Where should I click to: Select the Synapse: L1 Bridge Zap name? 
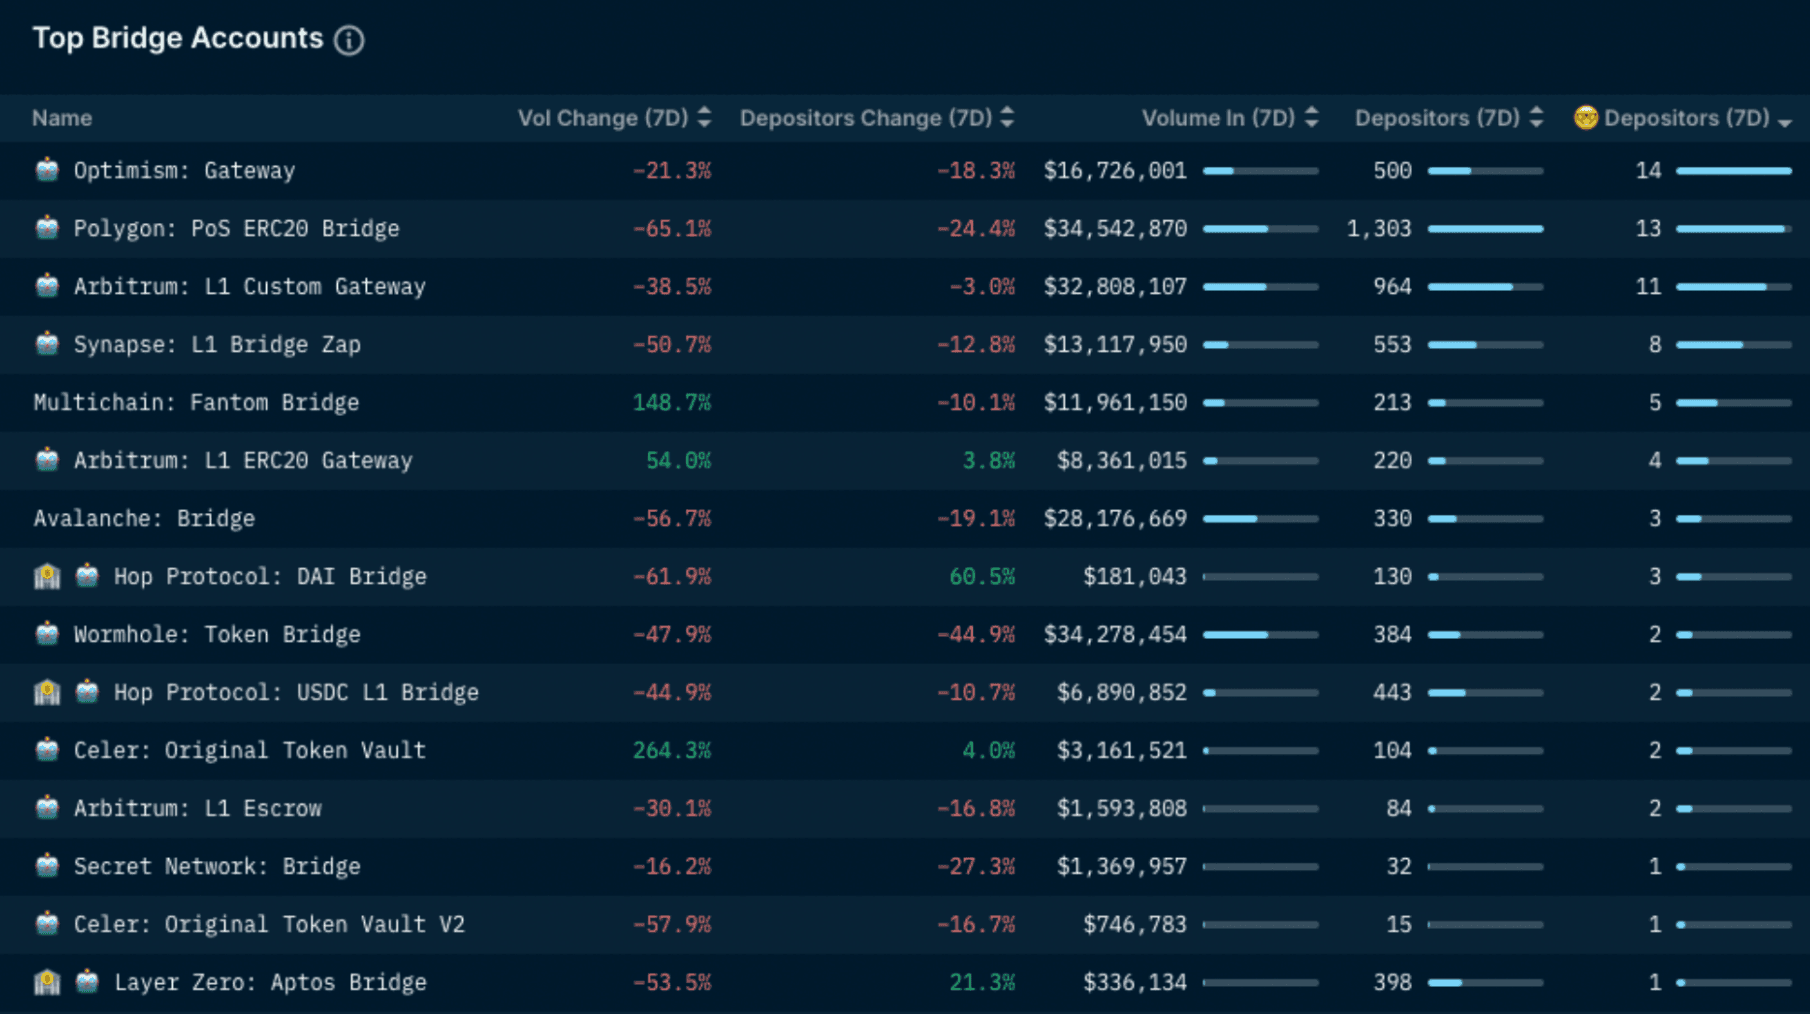point(217,345)
